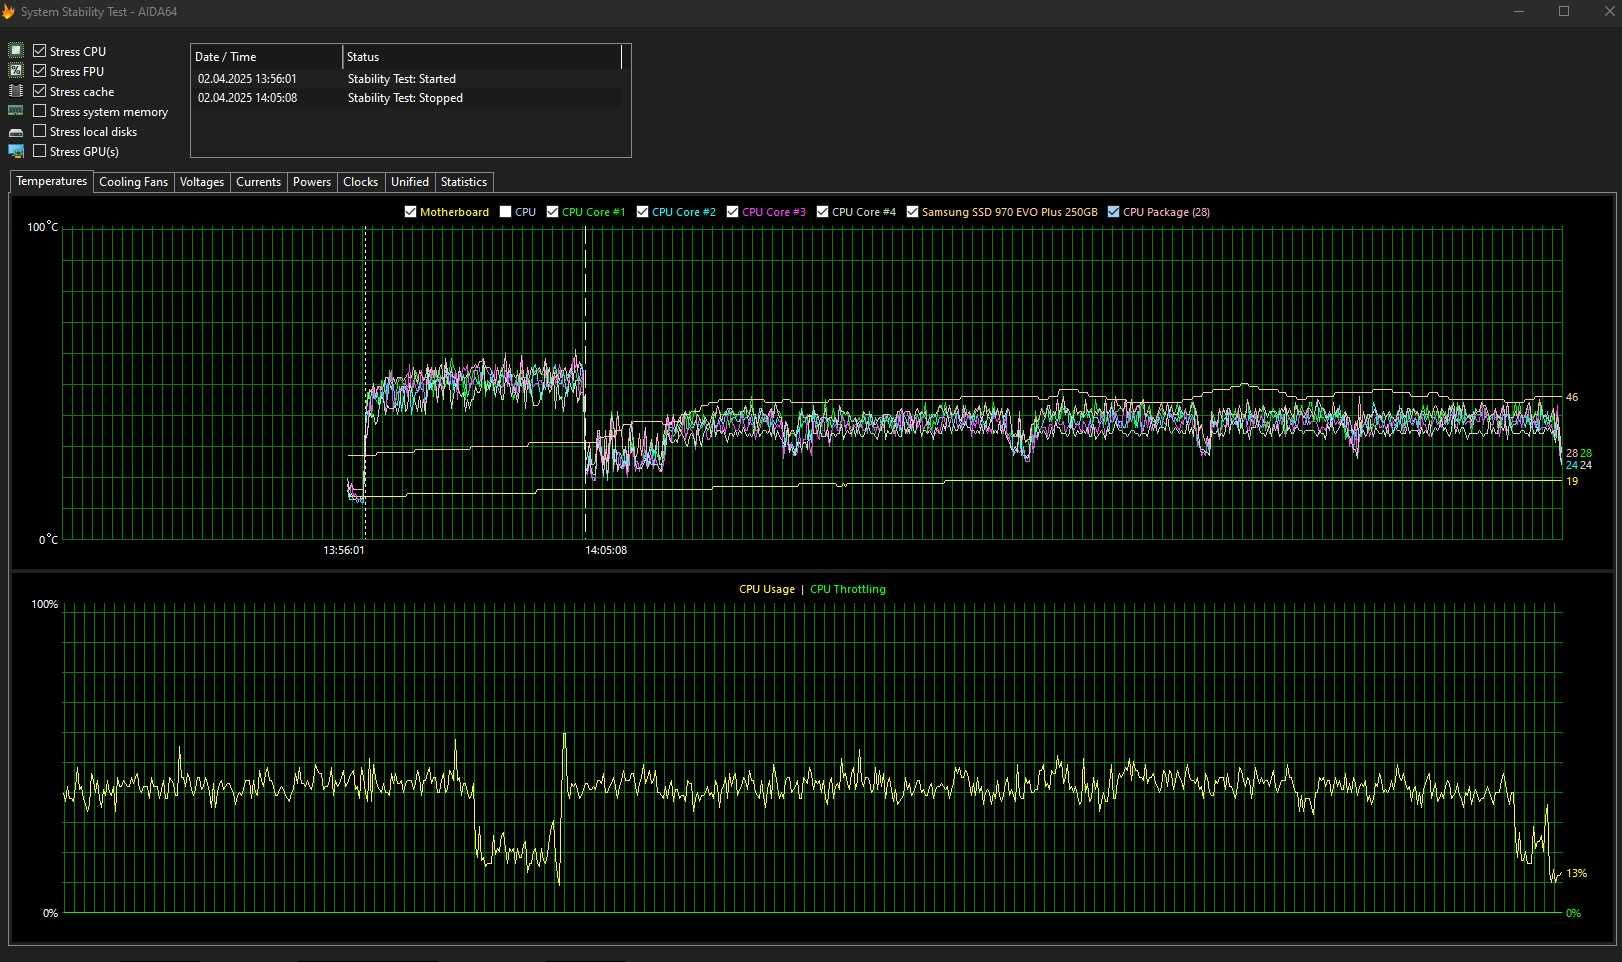Viewport: 1622px width, 962px height.
Task: Click the 14:05:08 marker label under graph
Action: tap(606, 550)
